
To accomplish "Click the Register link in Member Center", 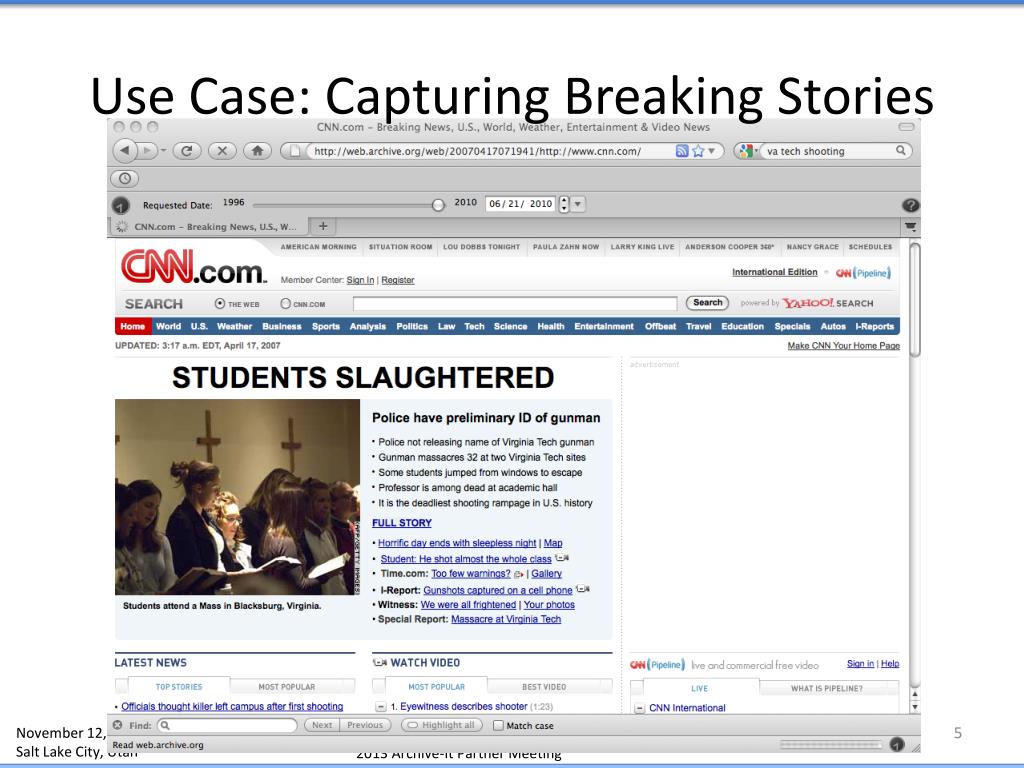I will click(398, 280).
